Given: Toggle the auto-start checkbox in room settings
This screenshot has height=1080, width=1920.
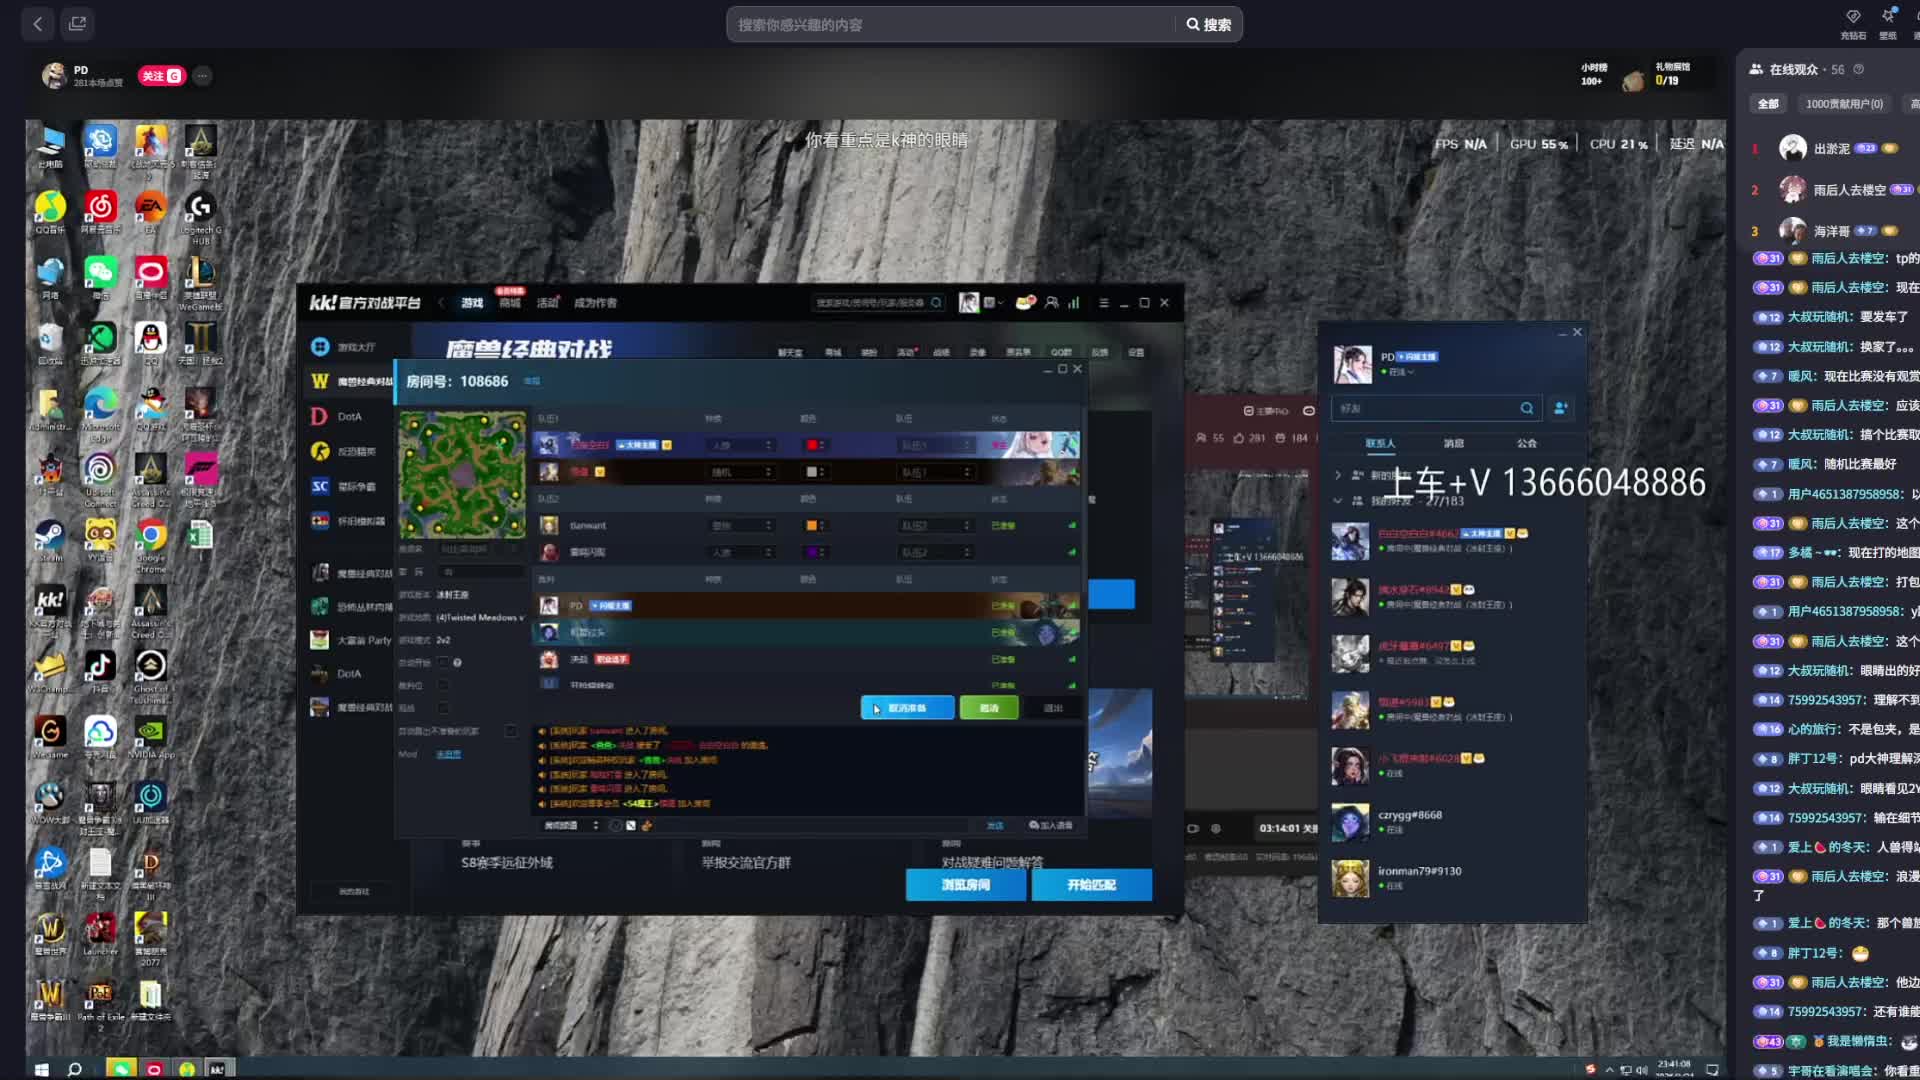Looking at the screenshot, I should [443, 662].
